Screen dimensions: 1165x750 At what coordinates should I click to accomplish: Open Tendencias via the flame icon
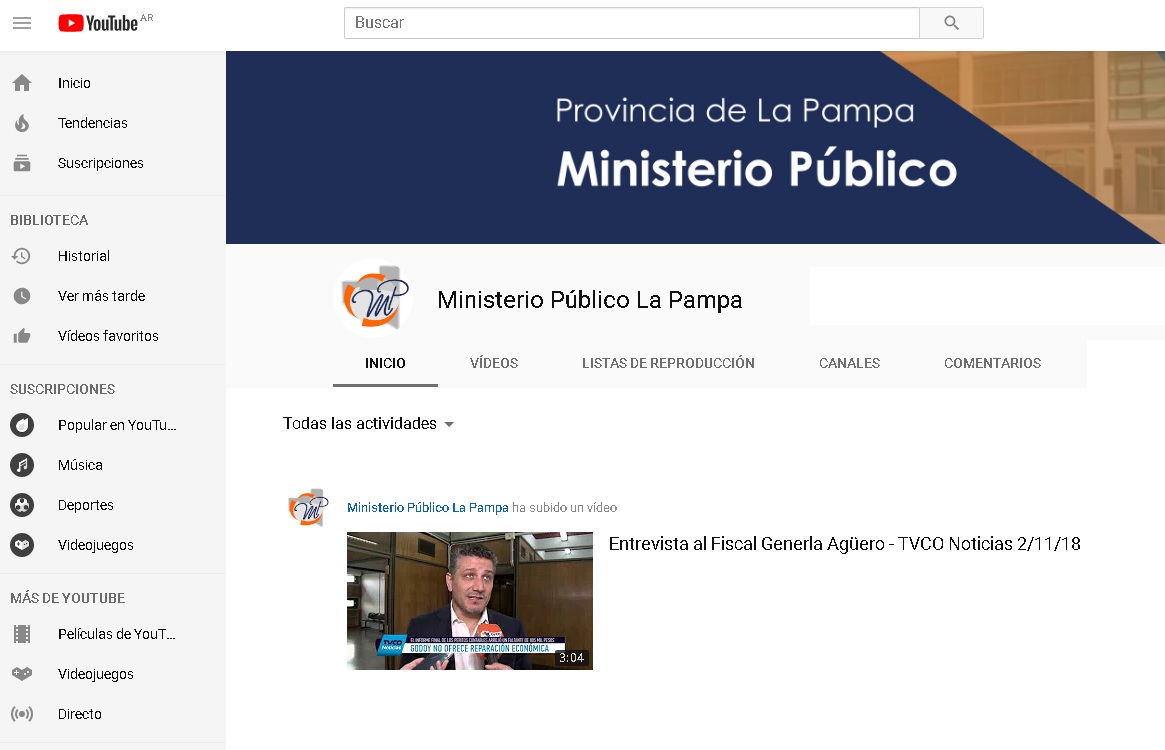(21, 123)
